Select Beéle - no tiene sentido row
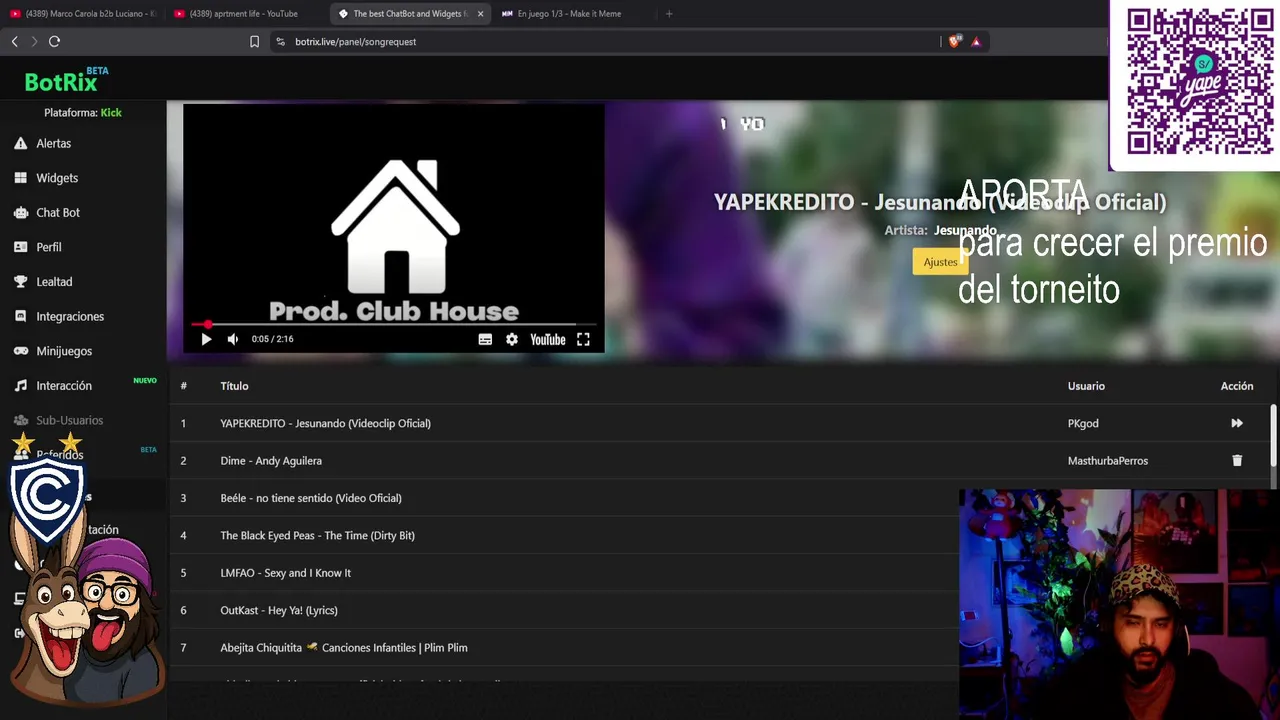This screenshot has height=720, width=1280. [564, 498]
